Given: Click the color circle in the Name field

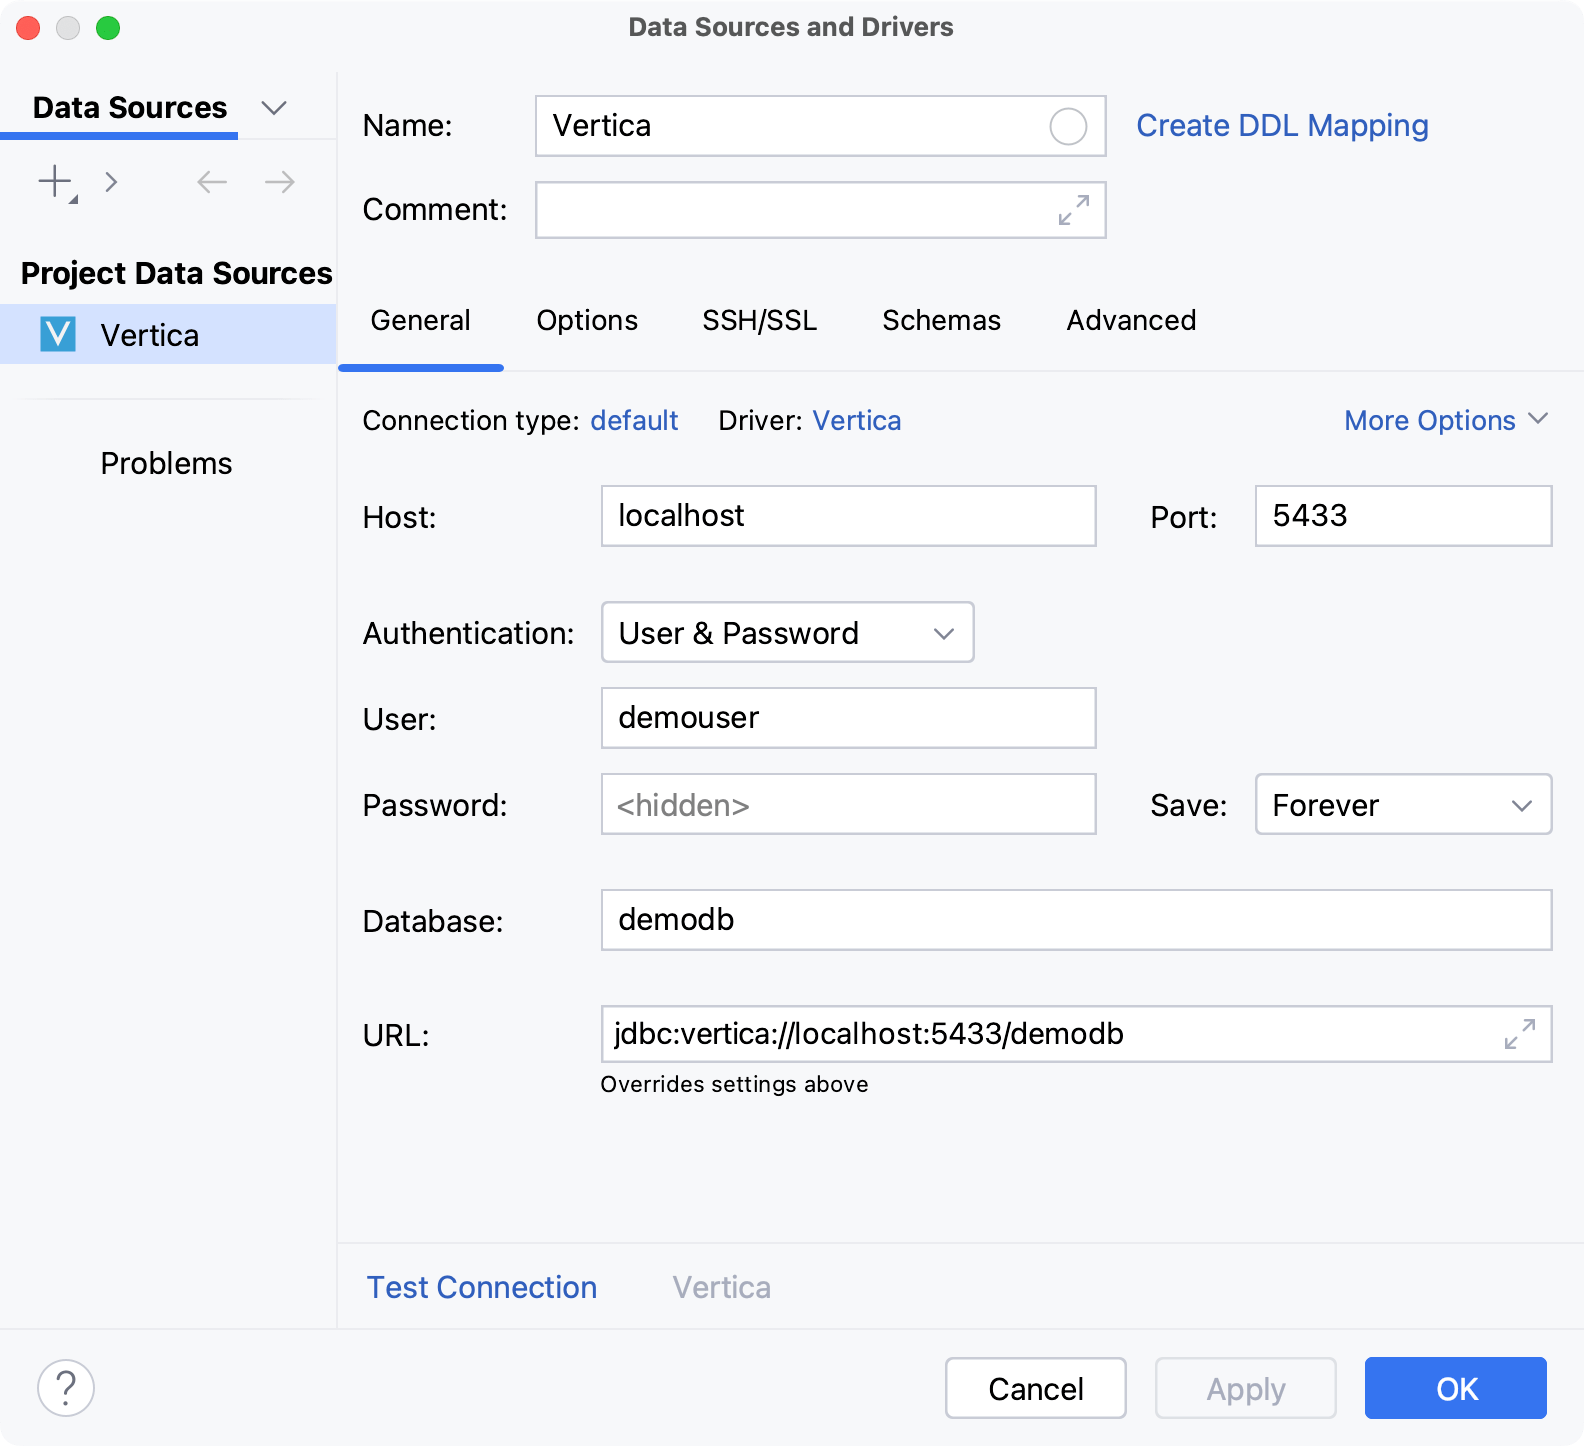Looking at the screenshot, I should click(1067, 127).
